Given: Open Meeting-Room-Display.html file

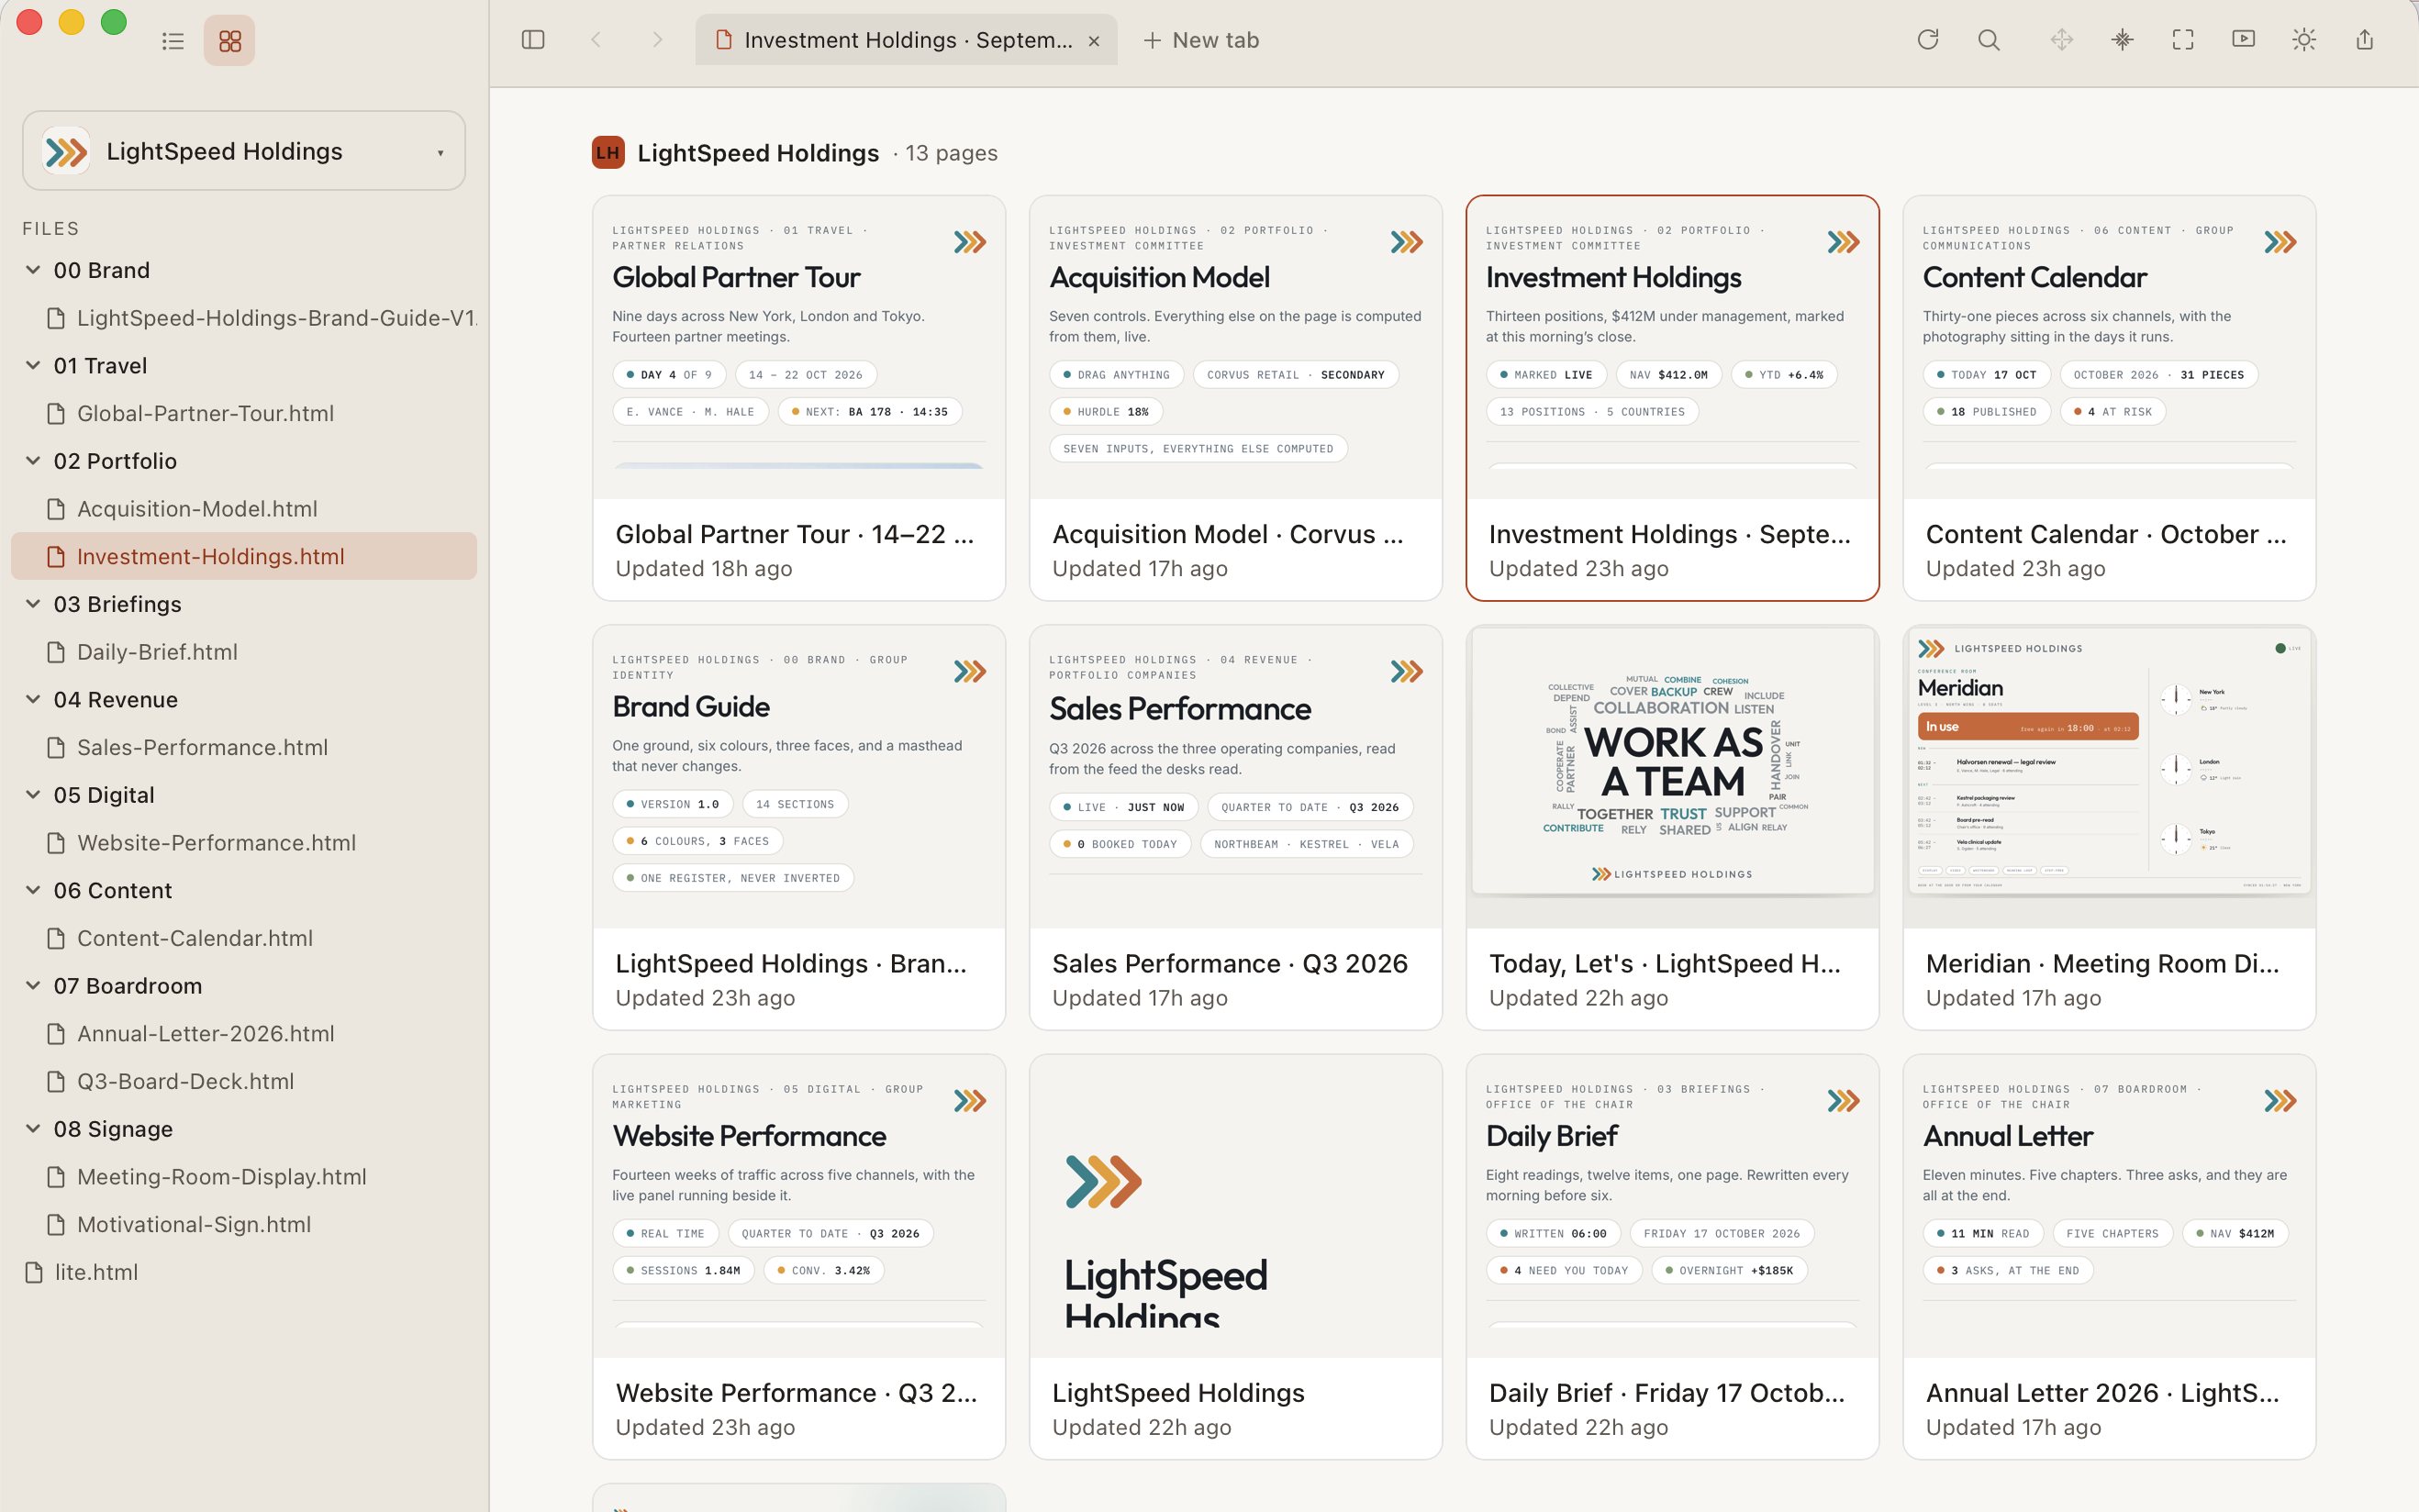Looking at the screenshot, I should point(244,1176).
